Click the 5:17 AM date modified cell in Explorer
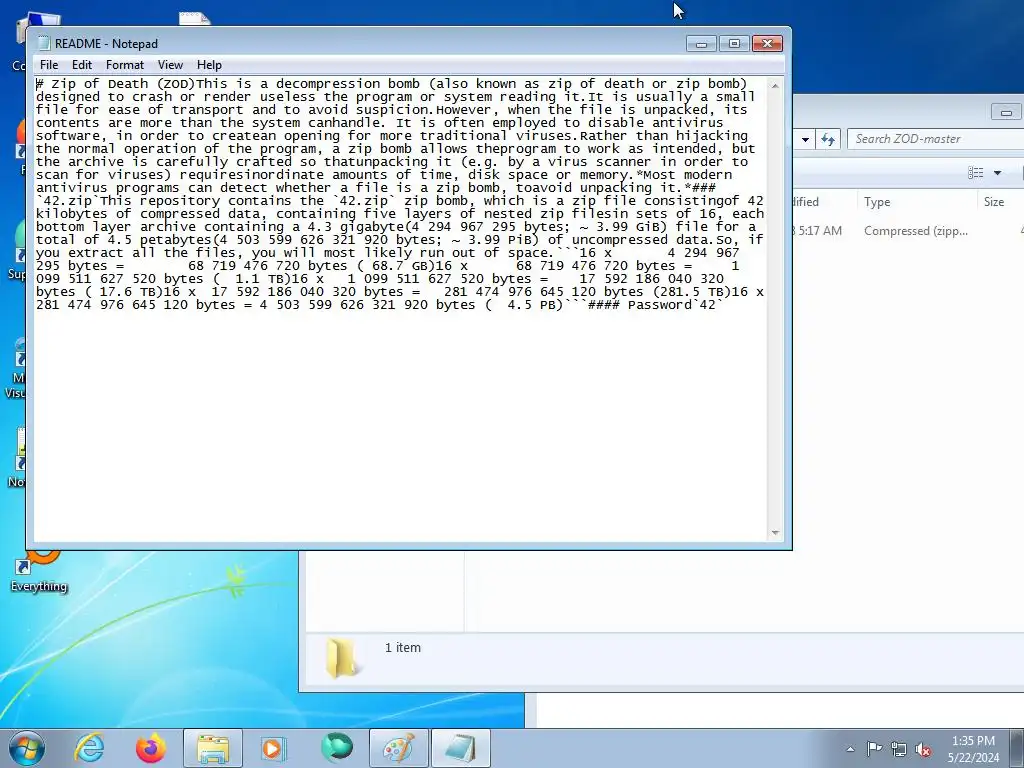1024x768 pixels. point(818,231)
